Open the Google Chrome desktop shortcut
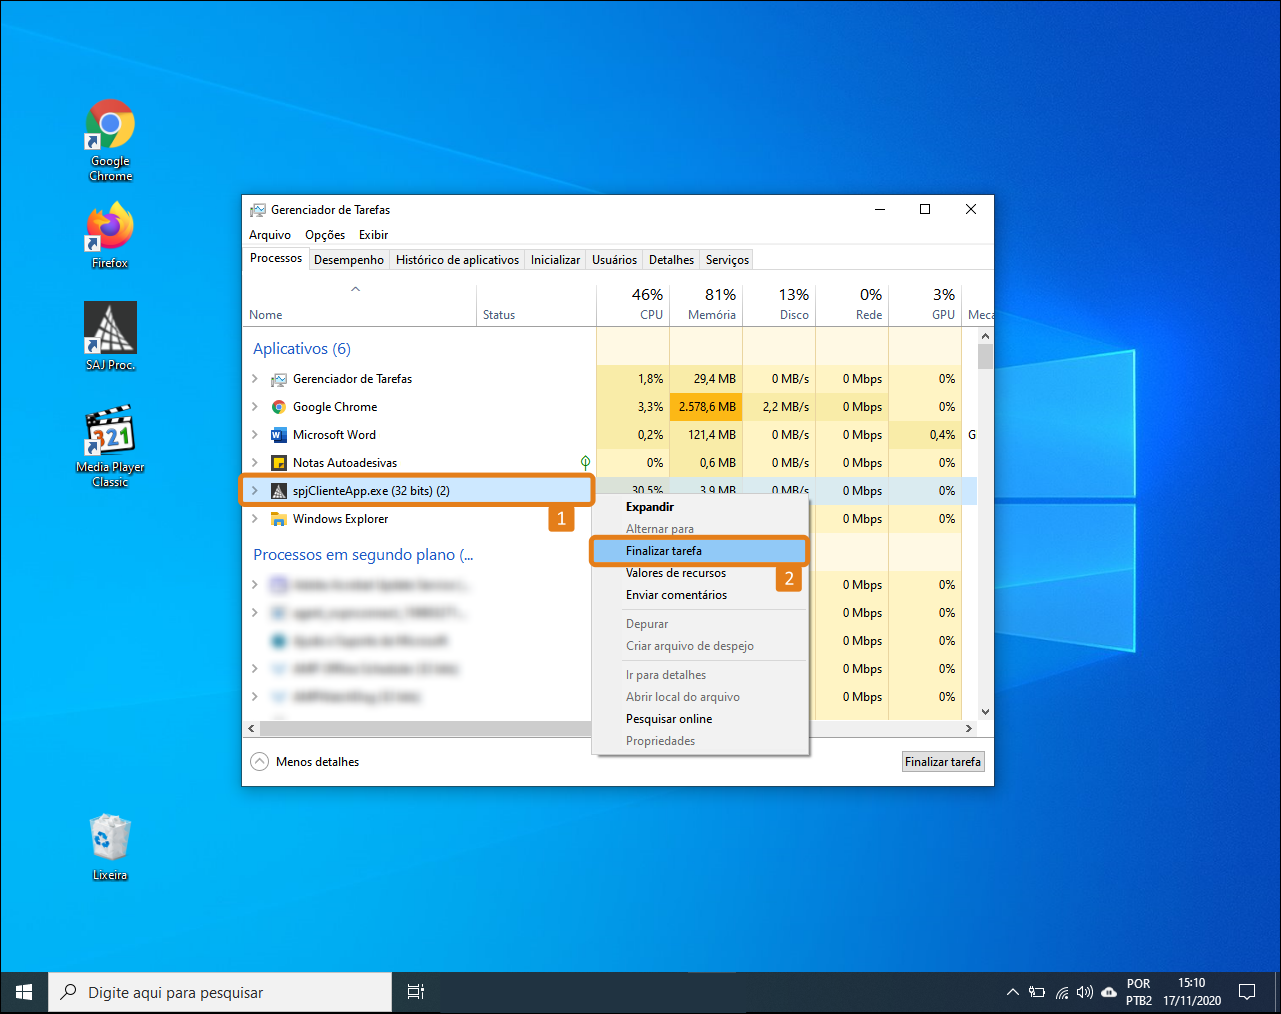This screenshot has height=1014, width=1281. pyautogui.click(x=110, y=140)
